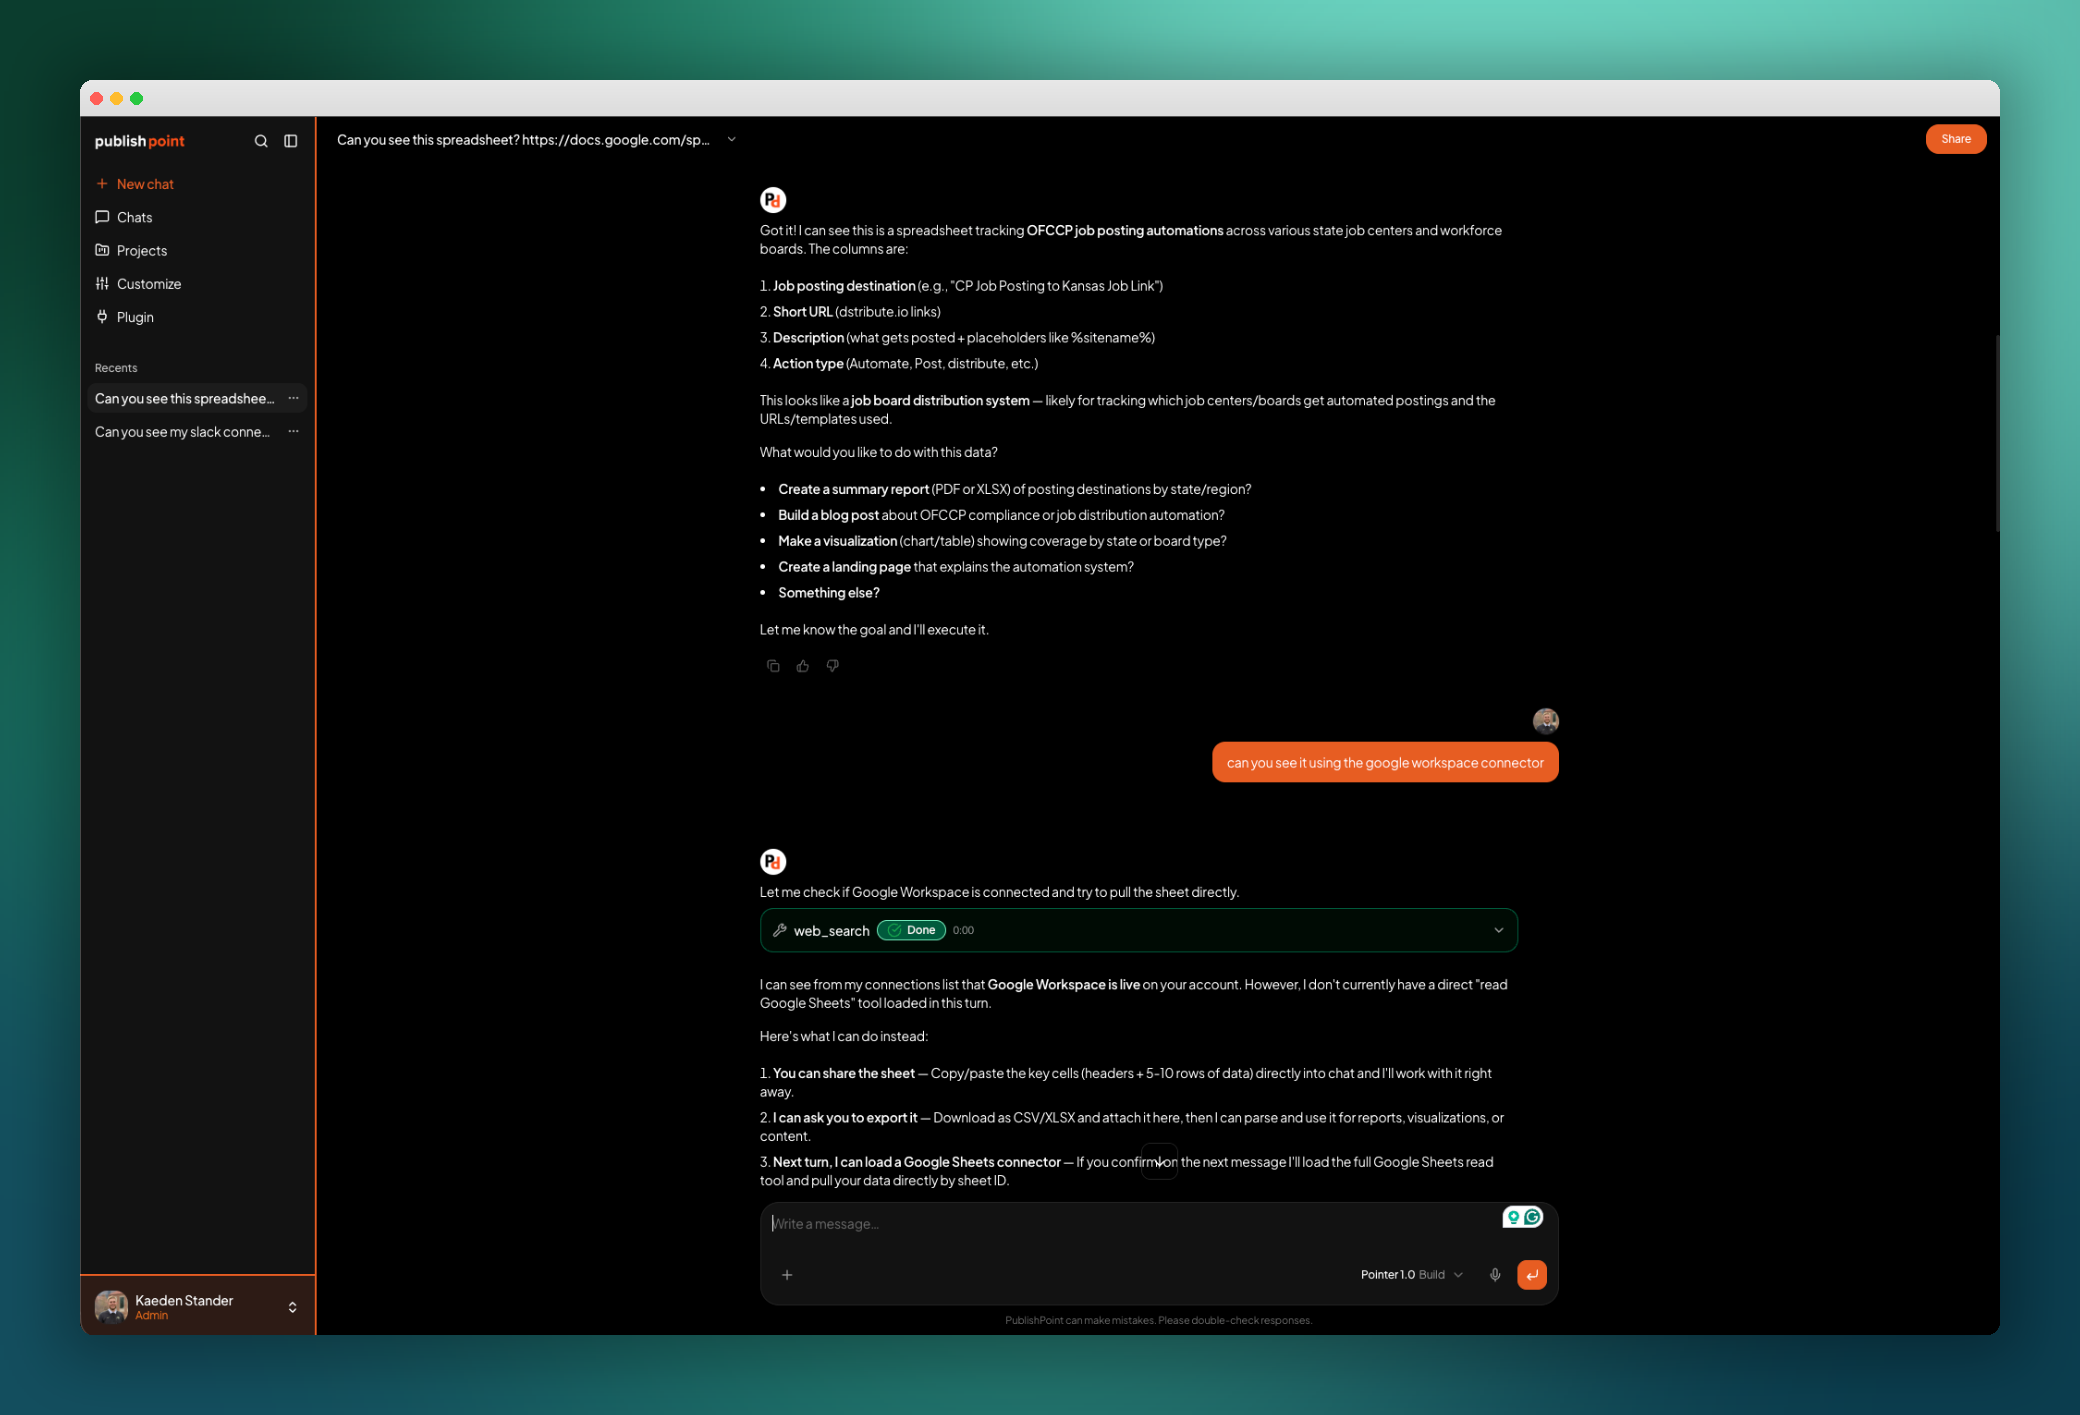Click the microphone voice input icon

[x=1495, y=1275]
